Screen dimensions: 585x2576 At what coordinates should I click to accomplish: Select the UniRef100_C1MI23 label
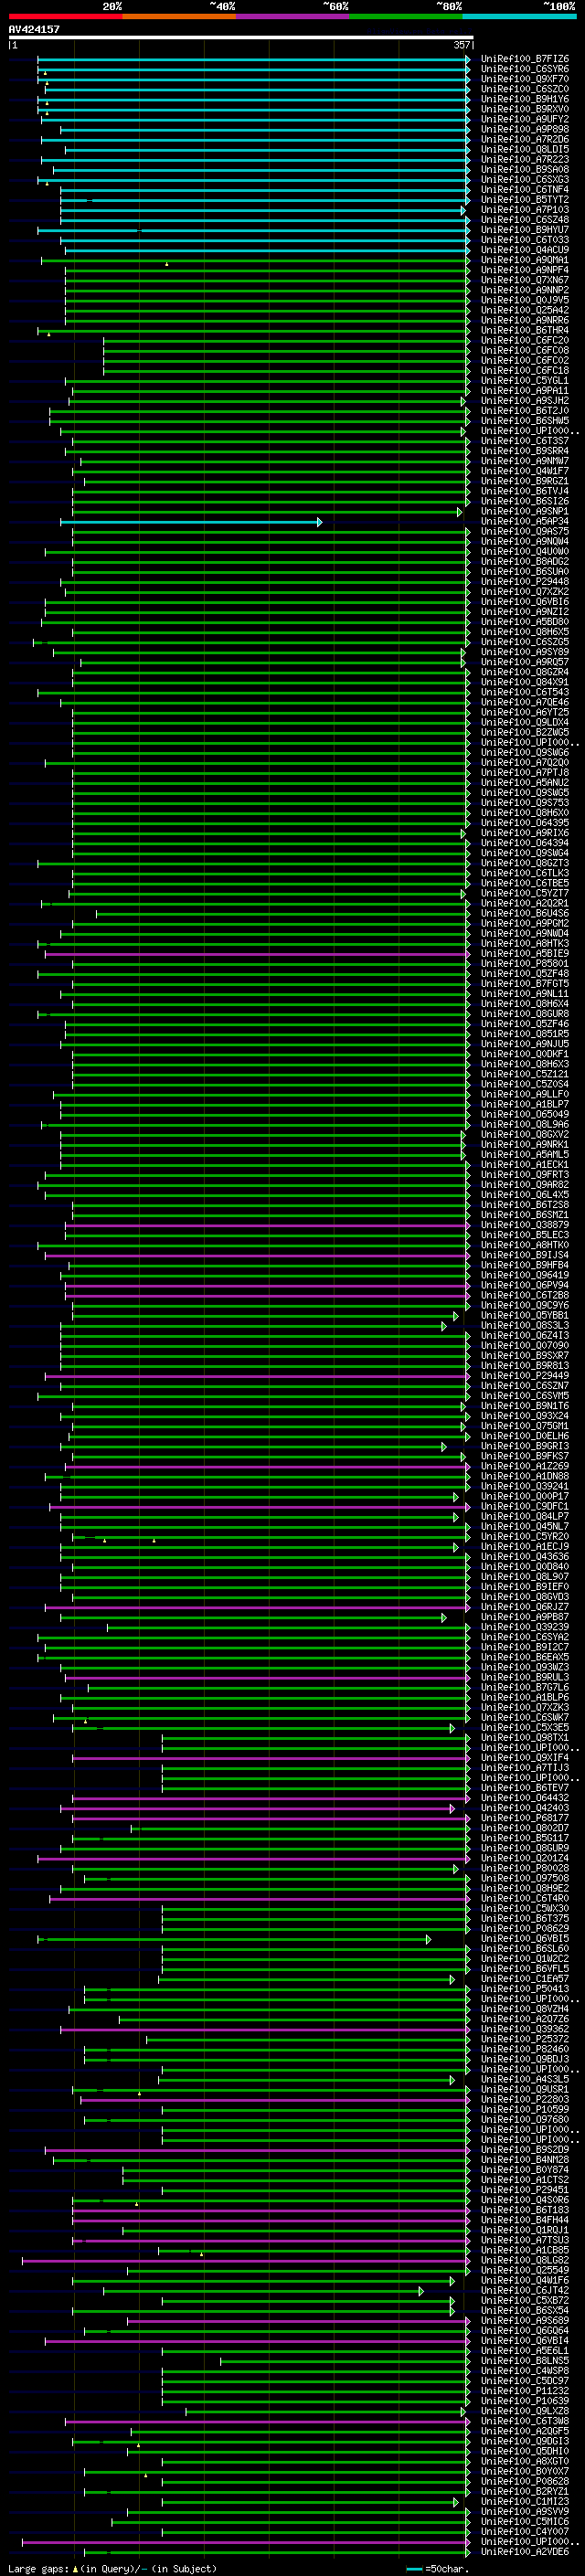tap(525, 2502)
